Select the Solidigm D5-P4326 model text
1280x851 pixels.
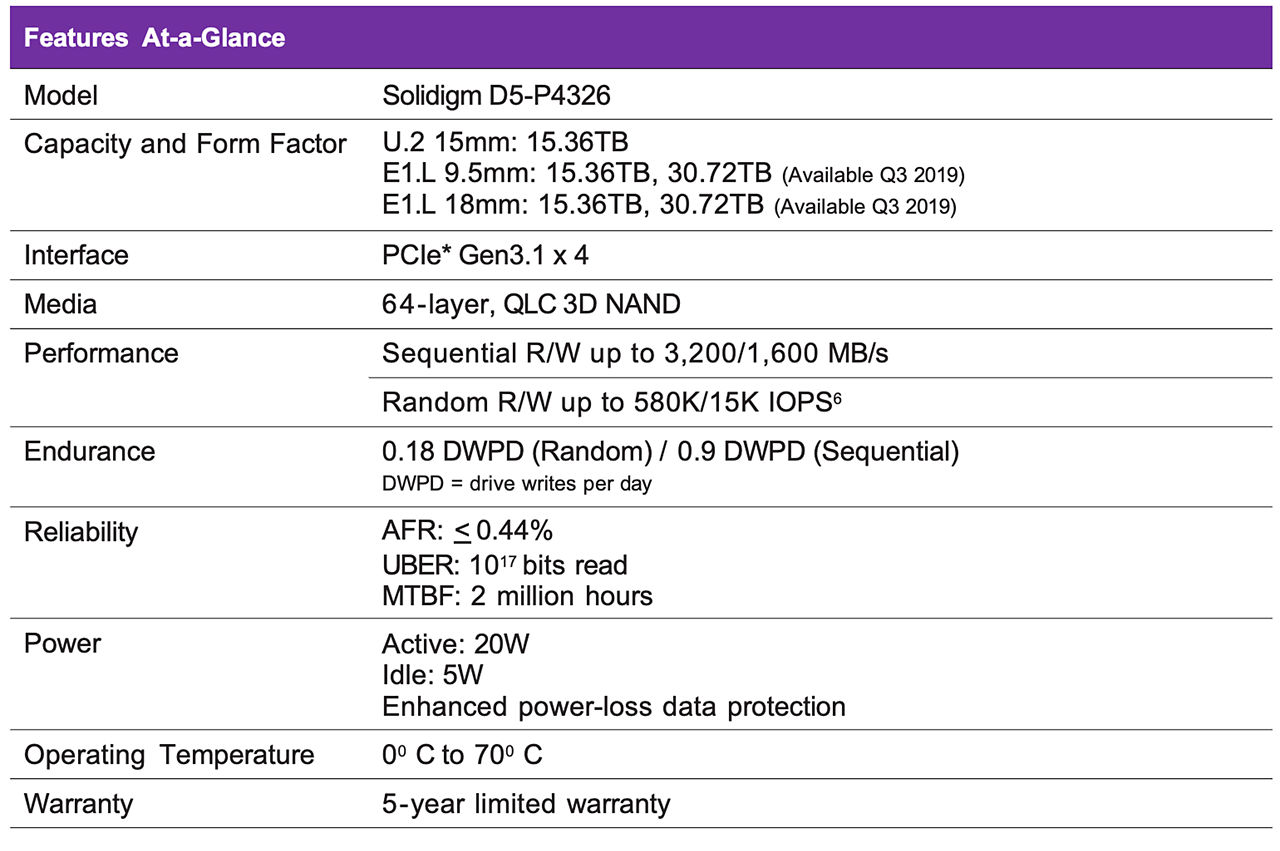(498, 96)
